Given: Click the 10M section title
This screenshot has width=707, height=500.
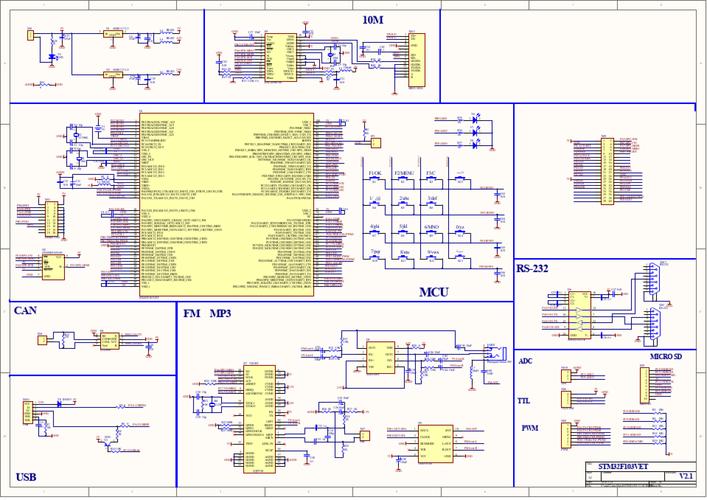Looking at the screenshot, I should (372, 20).
